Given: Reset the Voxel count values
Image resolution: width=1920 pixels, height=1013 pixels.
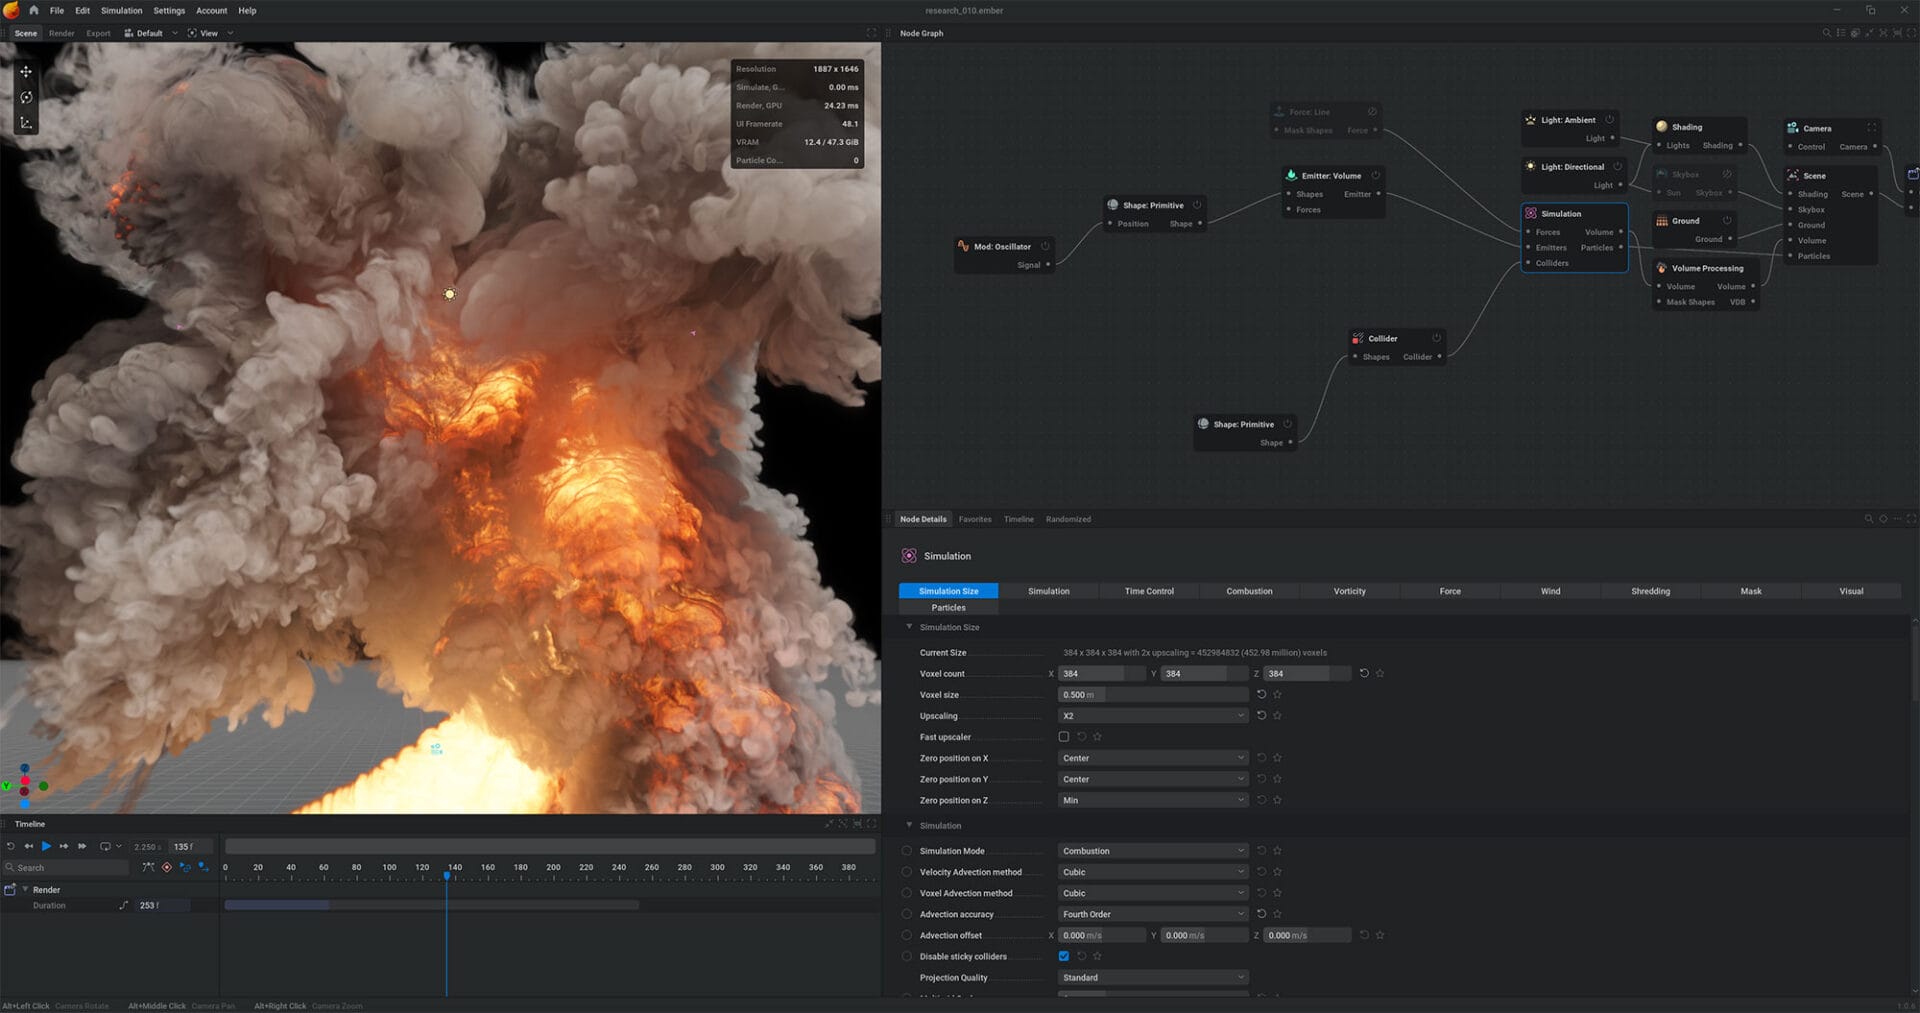Looking at the screenshot, I should pyautogui.click(x=1364, y=673).
